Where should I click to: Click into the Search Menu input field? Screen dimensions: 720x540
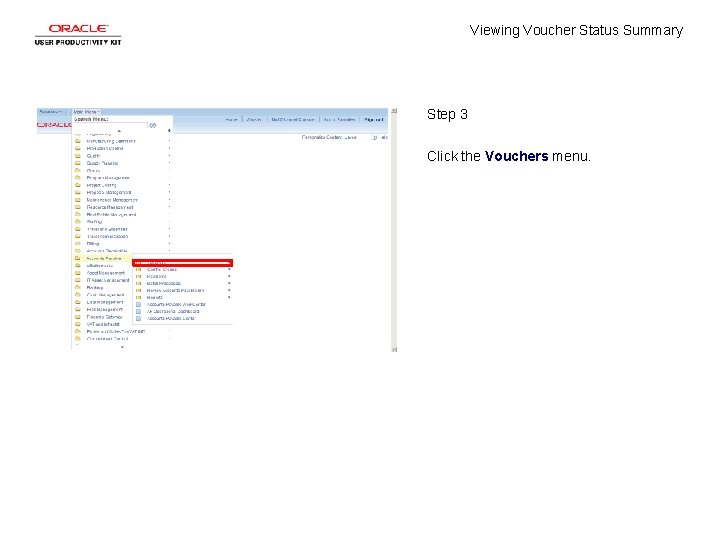[x=110, y=125]
